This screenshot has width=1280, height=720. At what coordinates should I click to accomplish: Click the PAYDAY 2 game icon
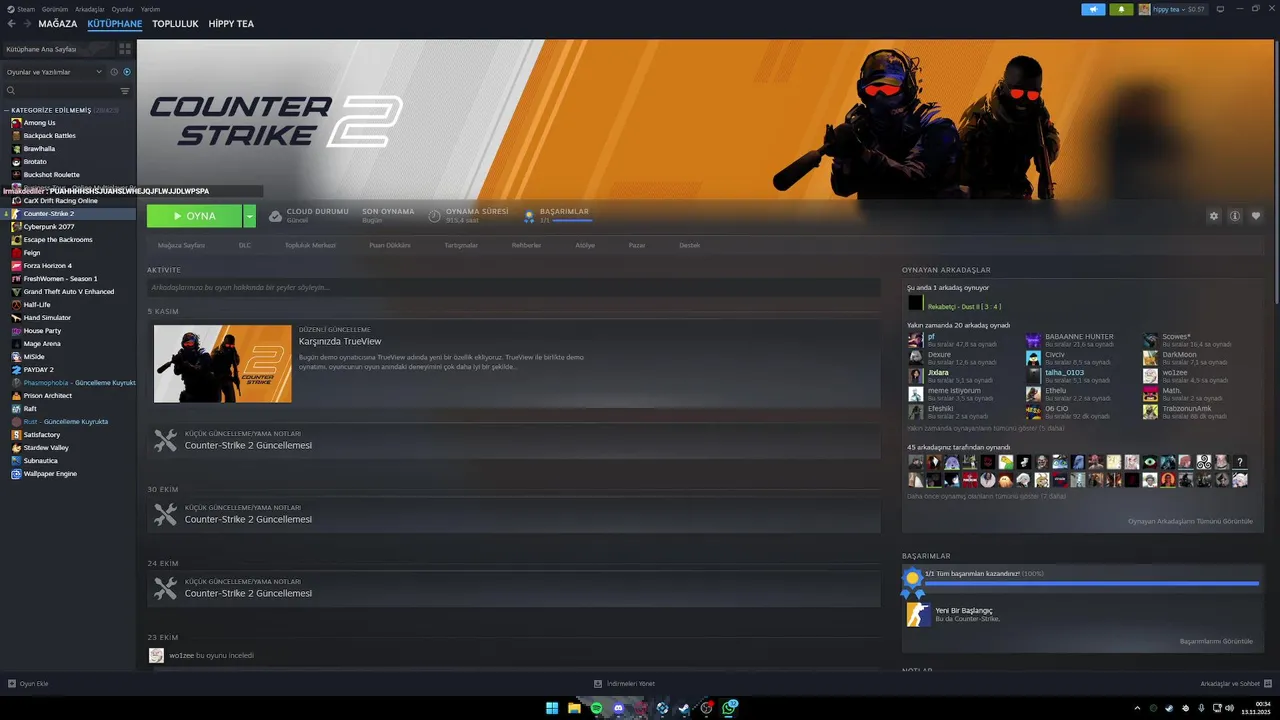pyautogui.click(x=16, y=370)
